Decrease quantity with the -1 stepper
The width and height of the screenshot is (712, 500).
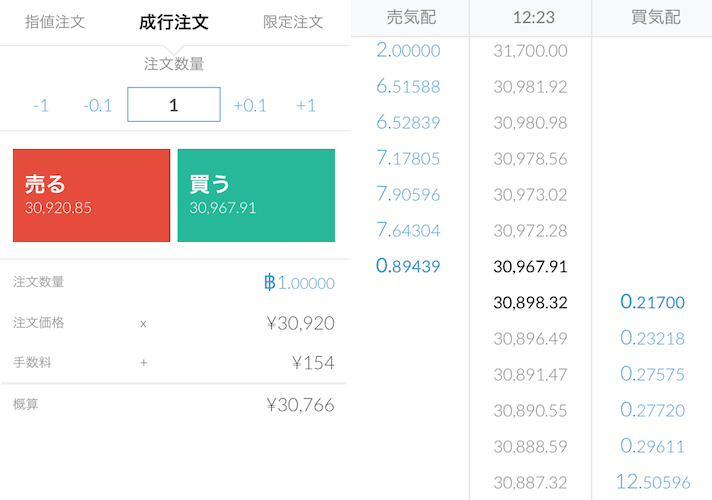[41, 105]
